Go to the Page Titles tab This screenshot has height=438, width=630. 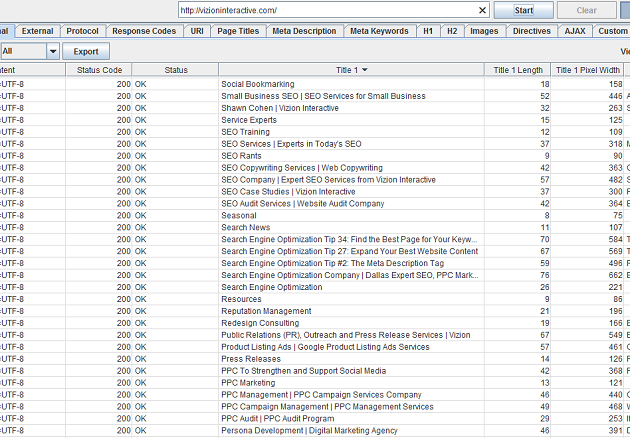click(237, 31)
